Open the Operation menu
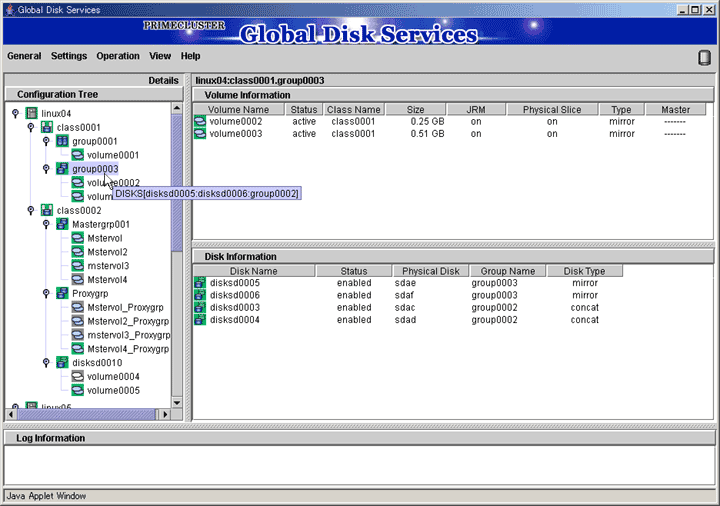Image resolution: width=720 pixels, height=506 pixels. (x=118, y=56)
